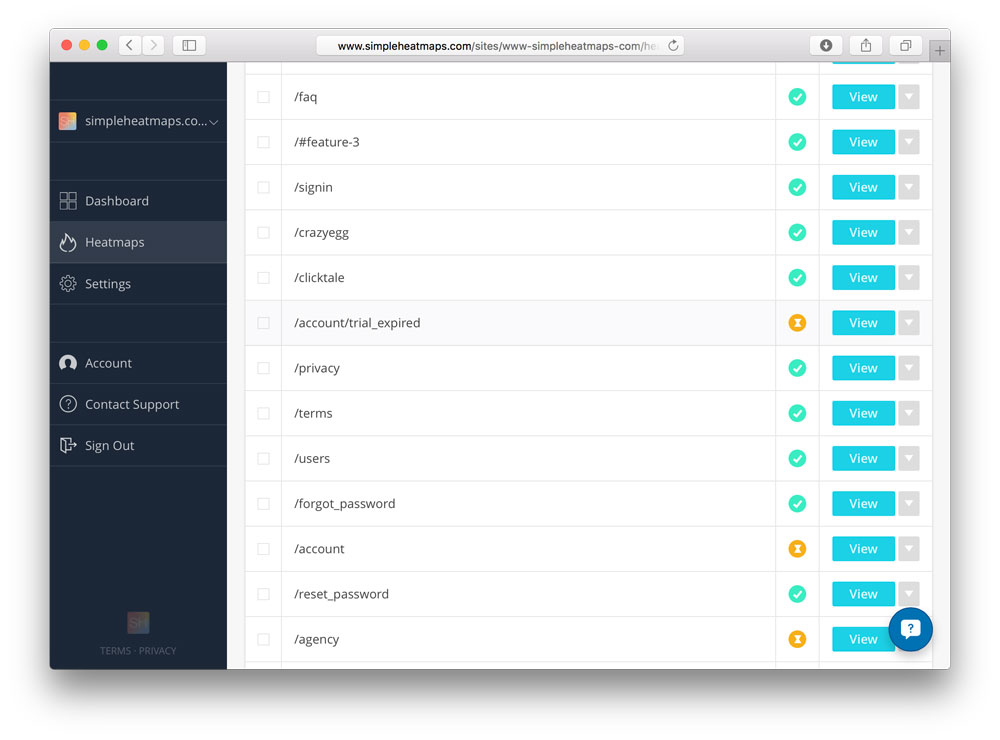1000x740 pixels.
Task: Click the /agency page path text
Action: [316, 639]
